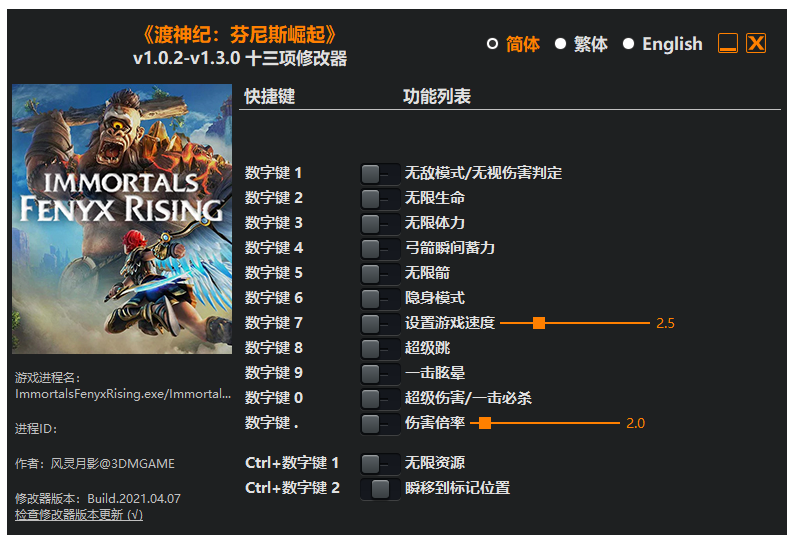Click the 快捷键 column header

[x=270, y=96]
